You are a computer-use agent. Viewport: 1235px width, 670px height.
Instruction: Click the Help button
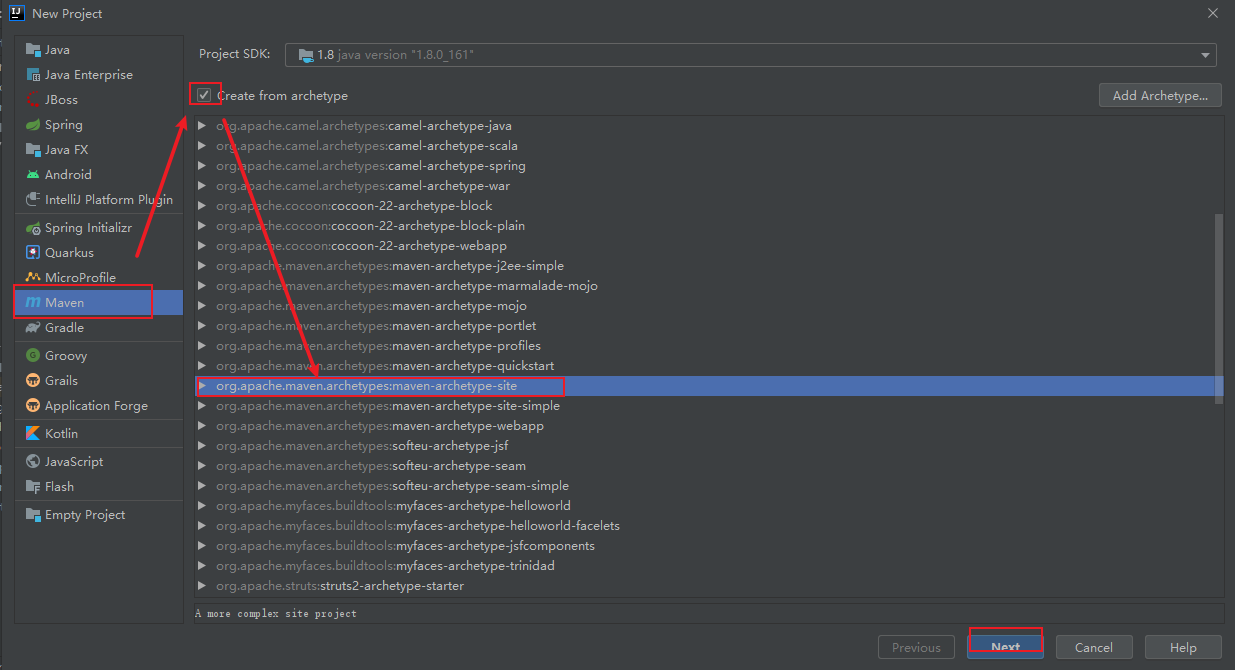point(1183,647)
